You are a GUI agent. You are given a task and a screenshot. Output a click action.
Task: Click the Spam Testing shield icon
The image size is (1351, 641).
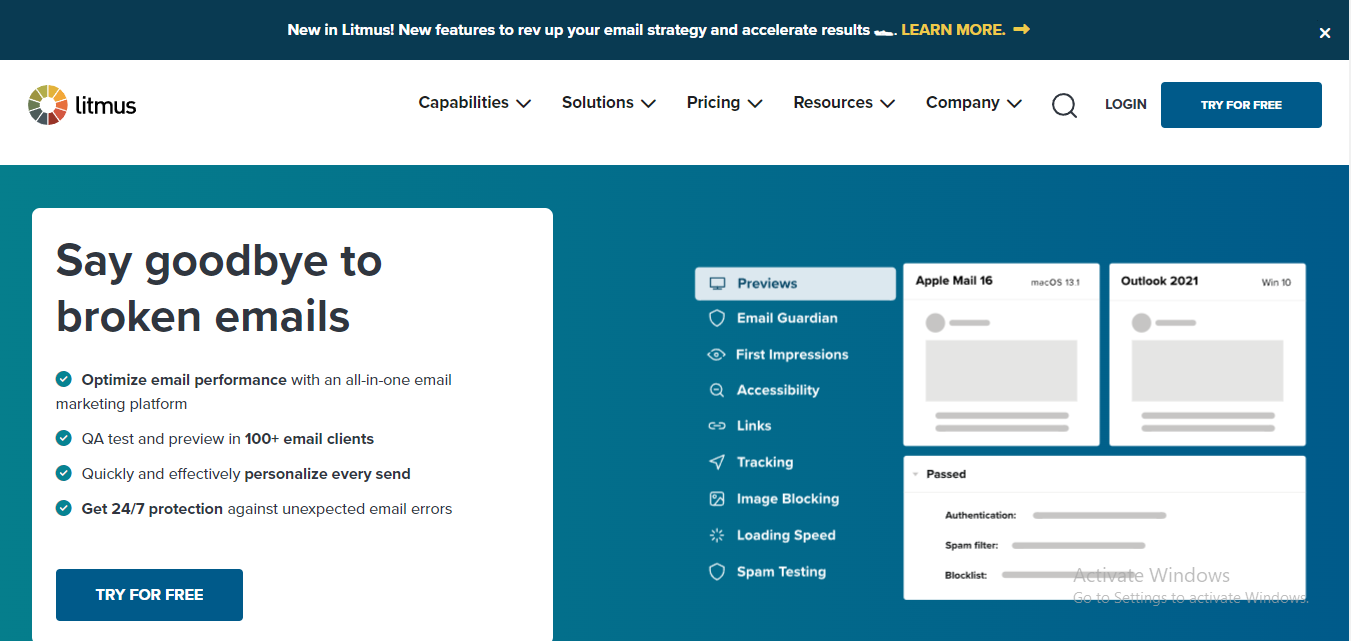point(717,572)
